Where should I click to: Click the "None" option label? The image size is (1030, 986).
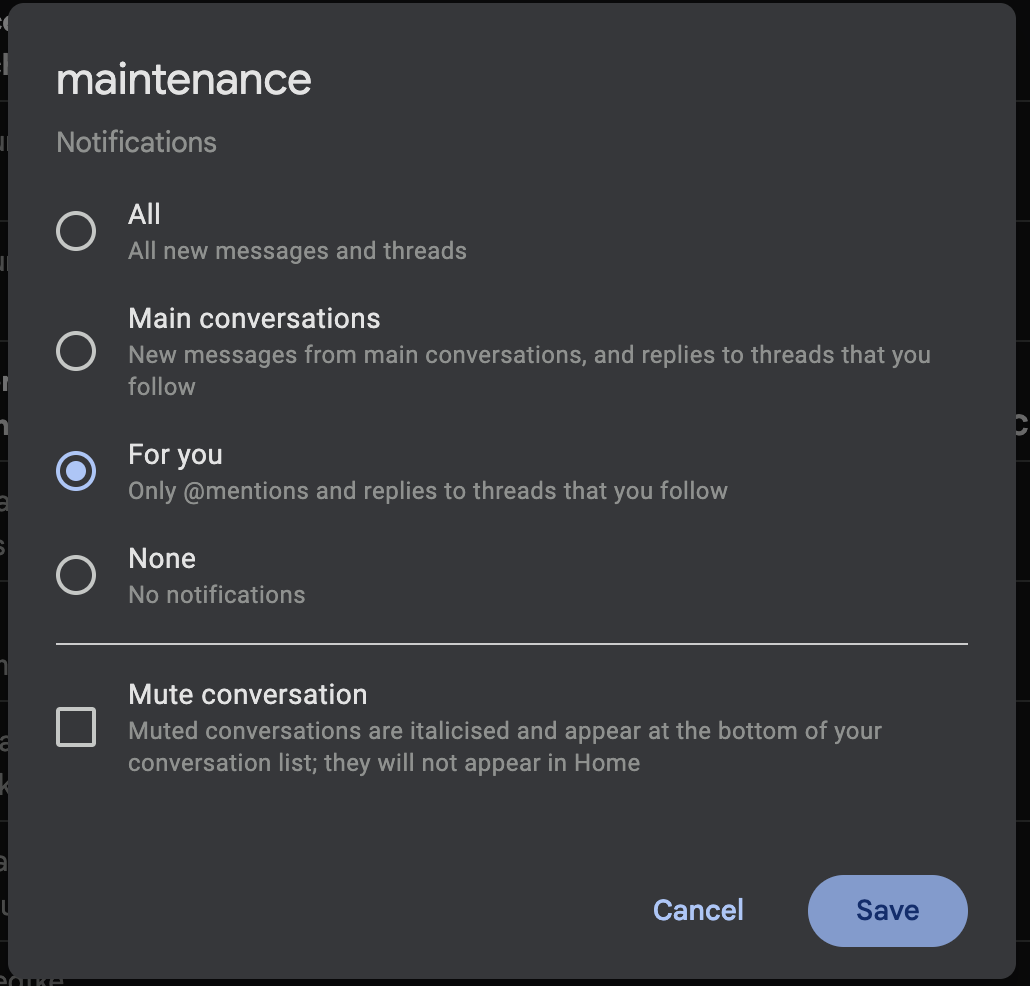[162, 558]
